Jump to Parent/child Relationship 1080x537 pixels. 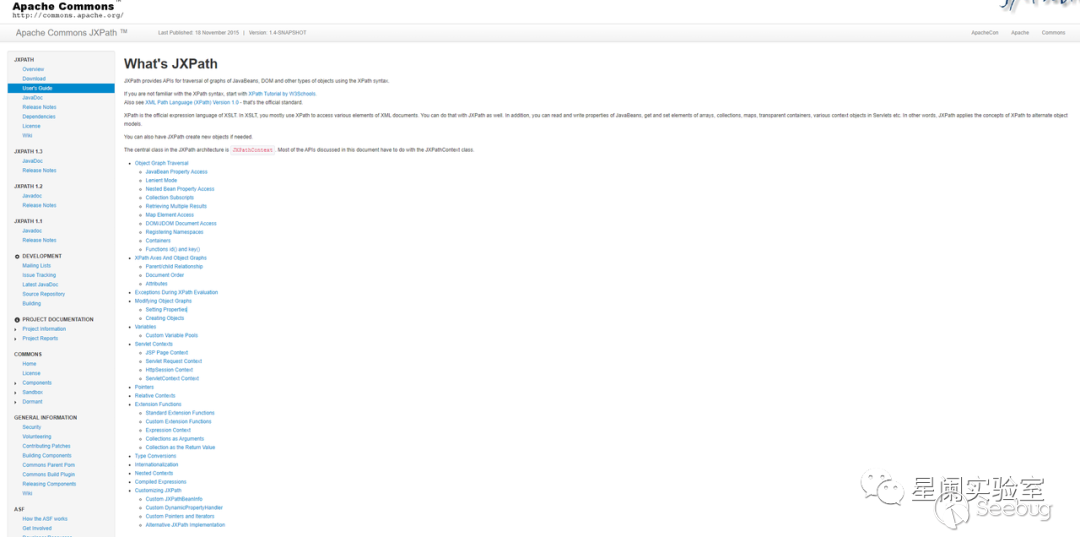point(174,266)
